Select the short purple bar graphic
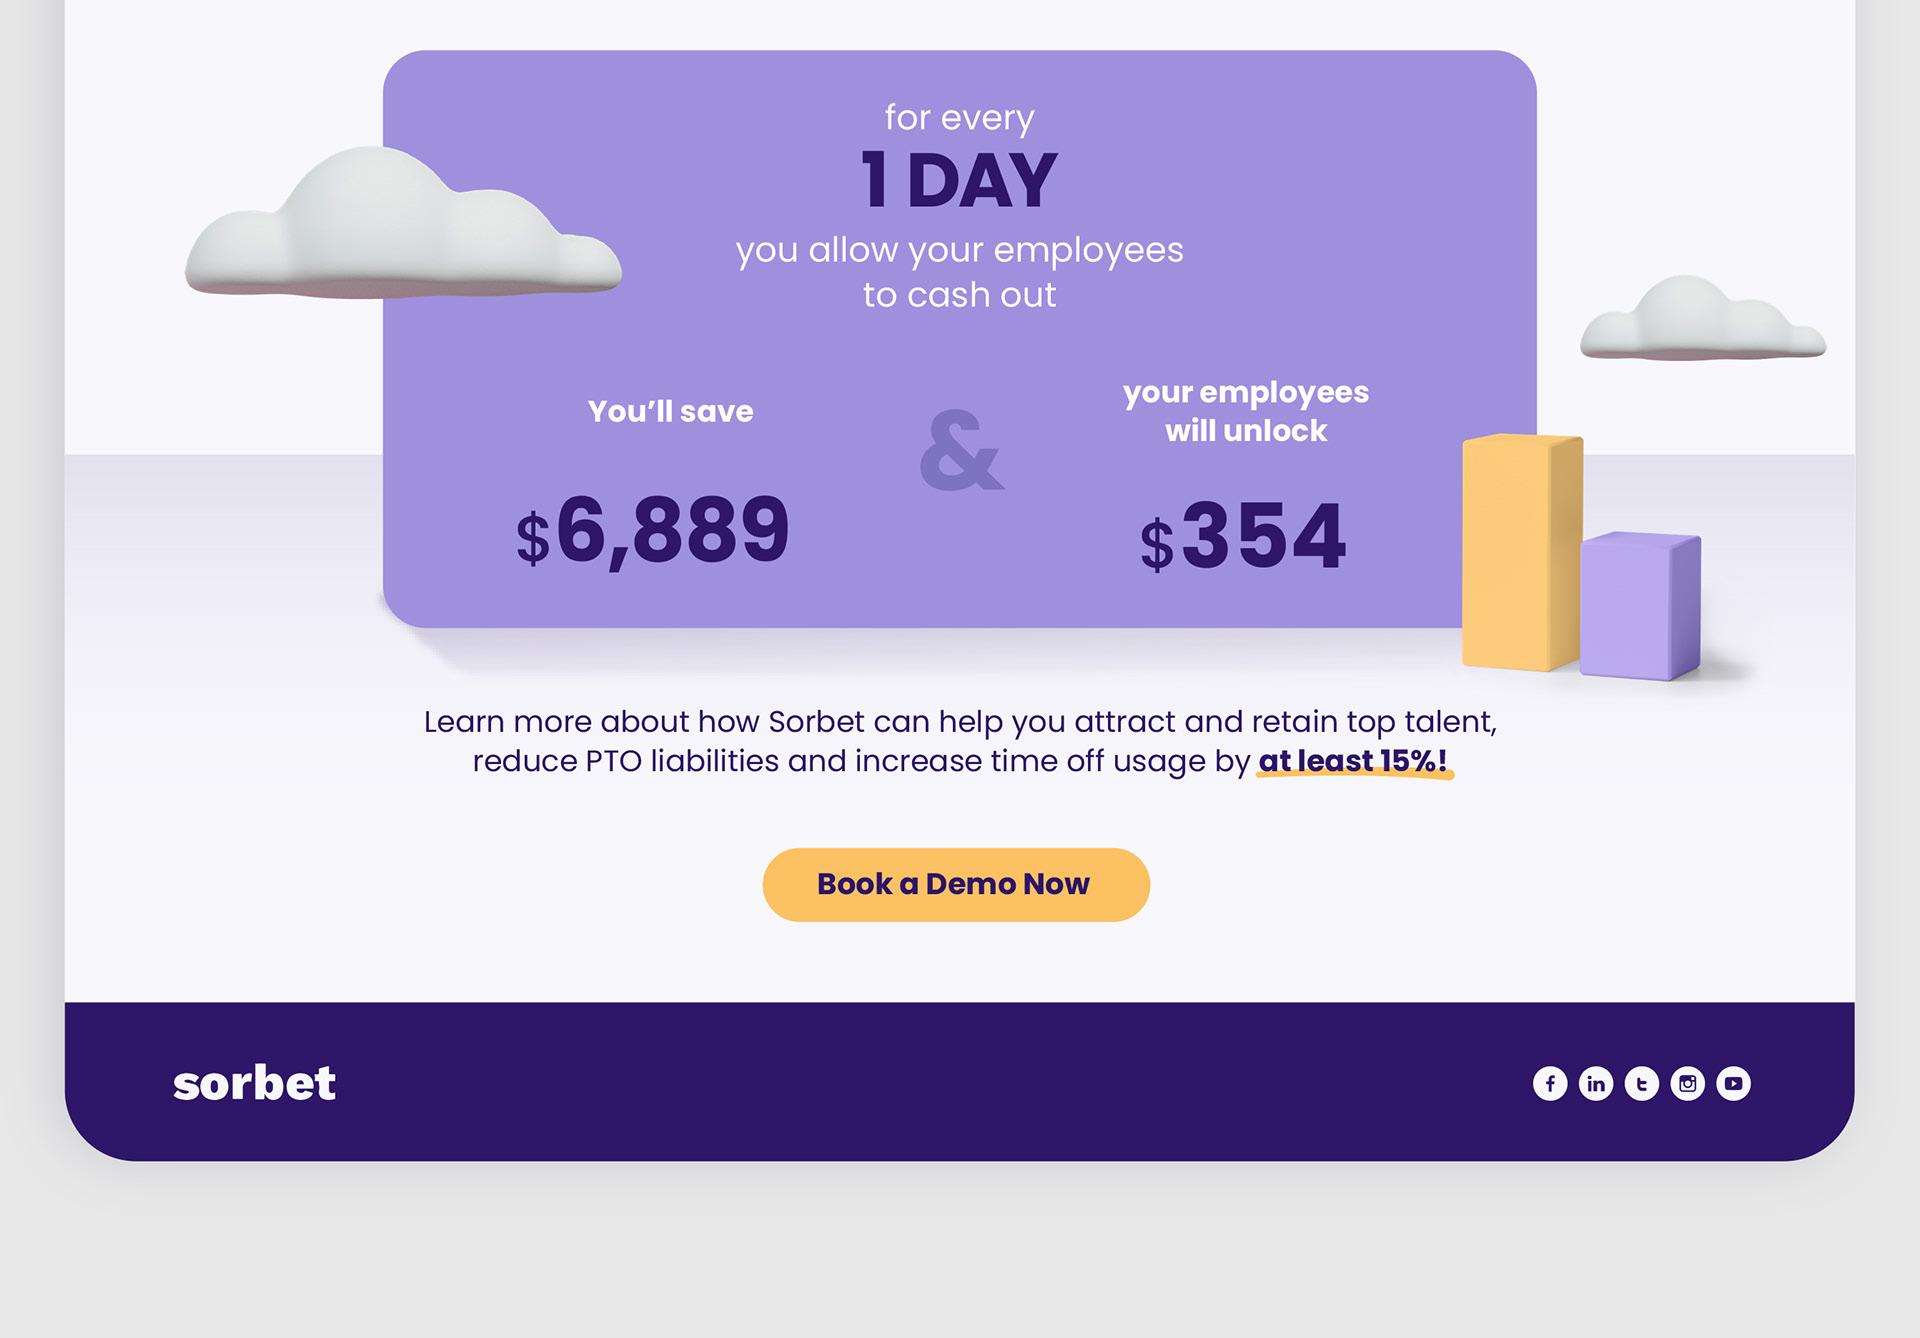This screenshot has width=1920, height=1338. pos(1640,606)
